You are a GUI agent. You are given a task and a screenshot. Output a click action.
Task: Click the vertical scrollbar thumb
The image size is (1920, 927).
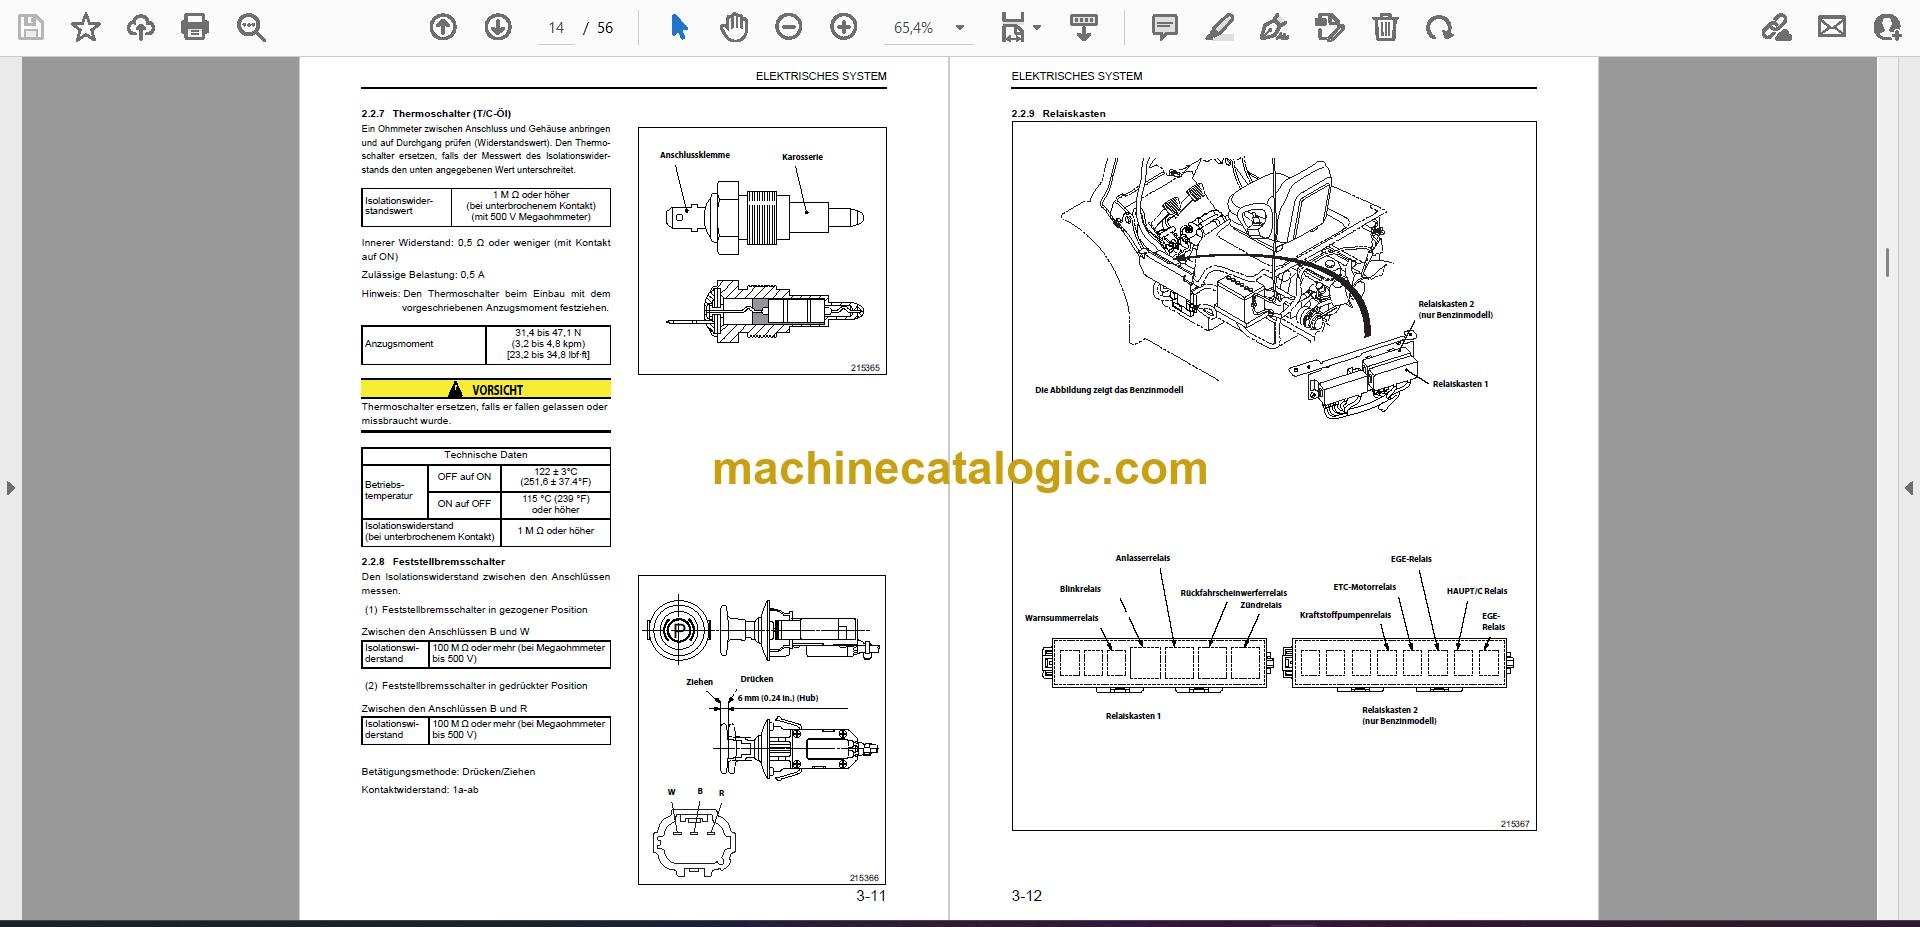pyautogui.click(x=1886, y=262)
